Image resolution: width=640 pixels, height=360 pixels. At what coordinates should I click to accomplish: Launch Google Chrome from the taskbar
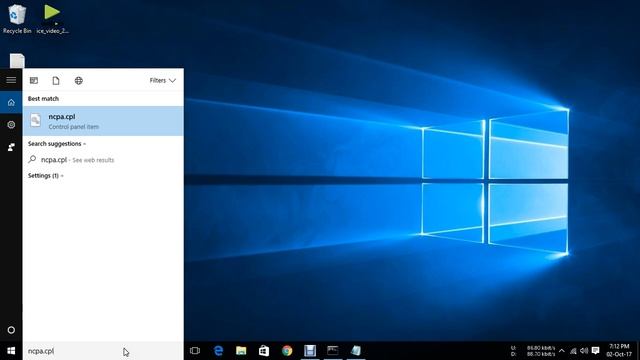pyautogui.click(x=287, y=351)
